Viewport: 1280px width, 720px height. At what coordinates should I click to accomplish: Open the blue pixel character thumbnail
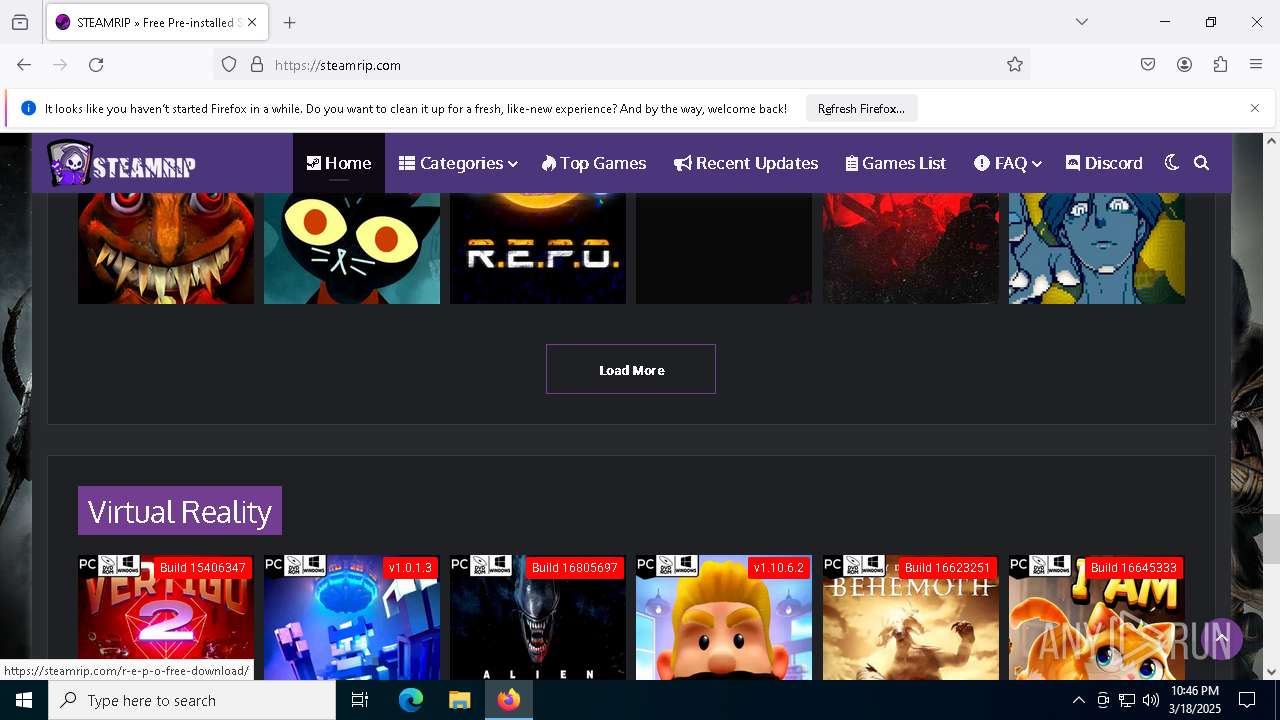tap(1097, 248)
